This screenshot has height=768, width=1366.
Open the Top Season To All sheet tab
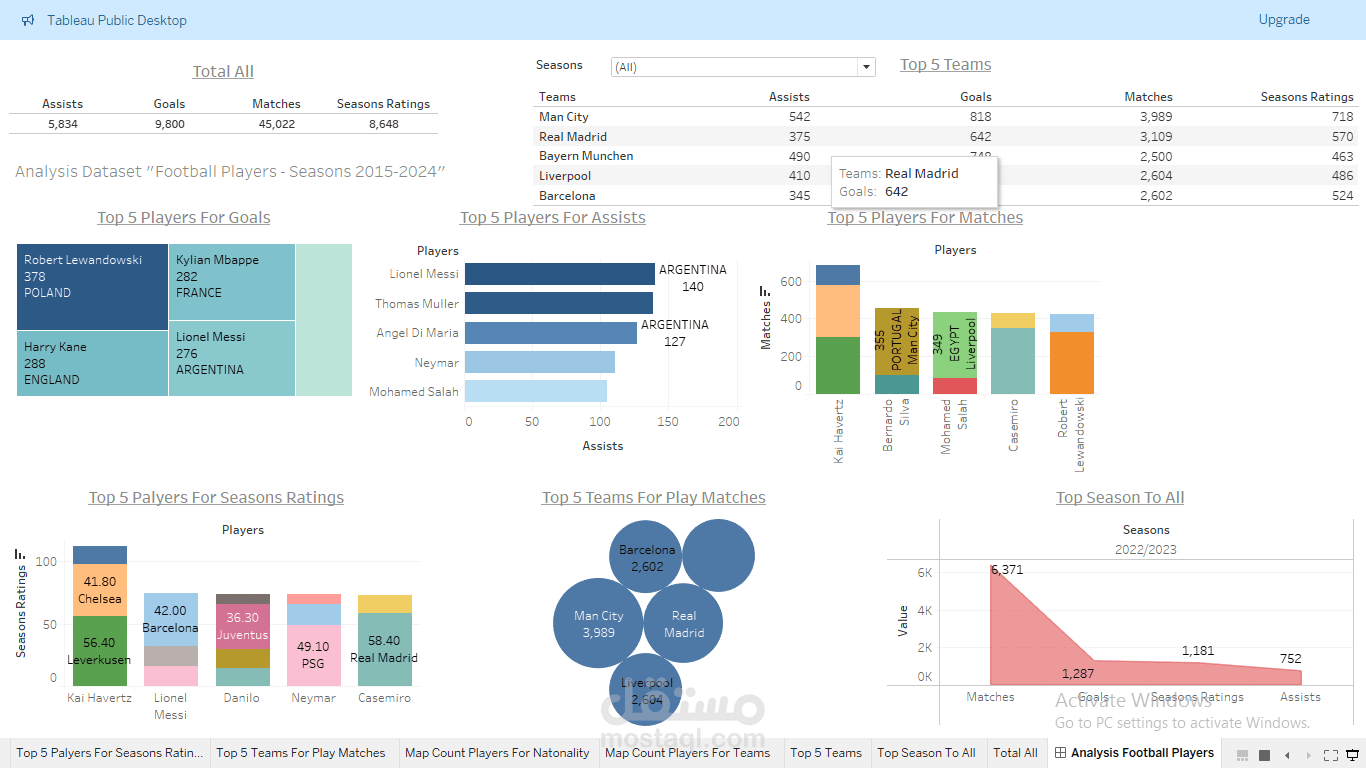click(926, 753)
